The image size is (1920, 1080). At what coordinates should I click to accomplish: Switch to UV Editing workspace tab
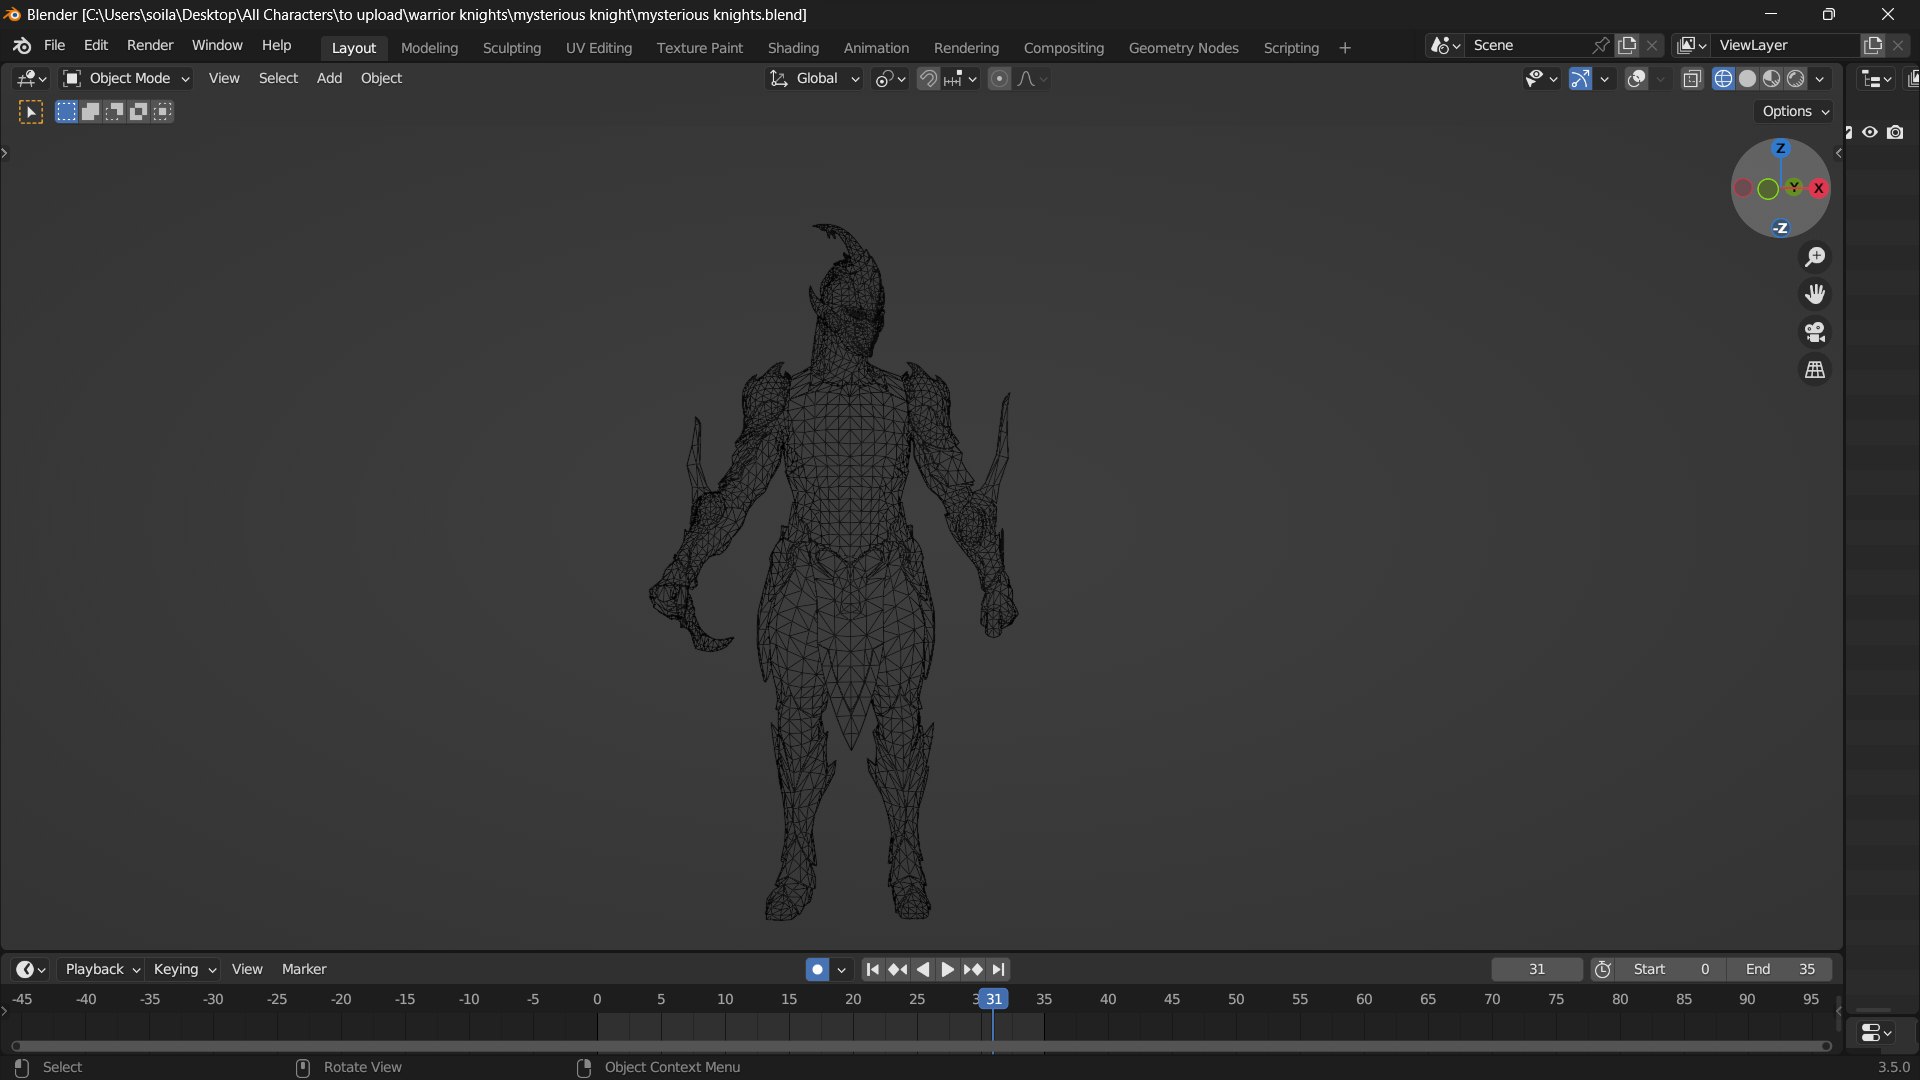point(598,48)
